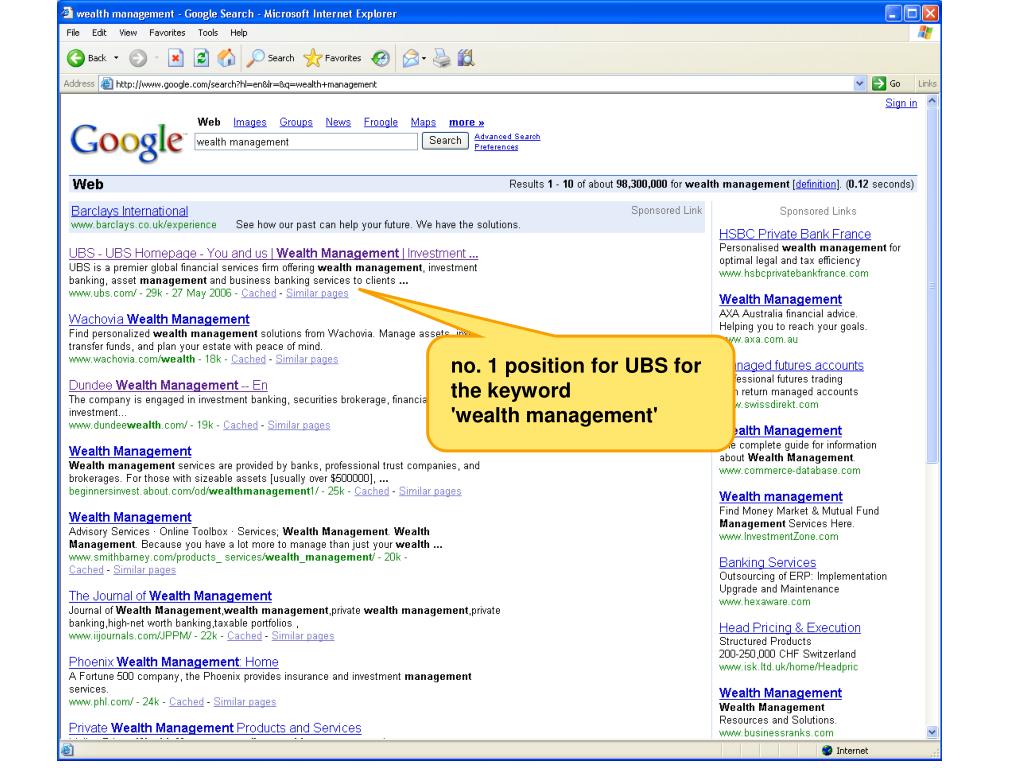Open the UBS Homepage search result
The width and height of the screenshot is (1024, 768).
(x=273, y=253)
